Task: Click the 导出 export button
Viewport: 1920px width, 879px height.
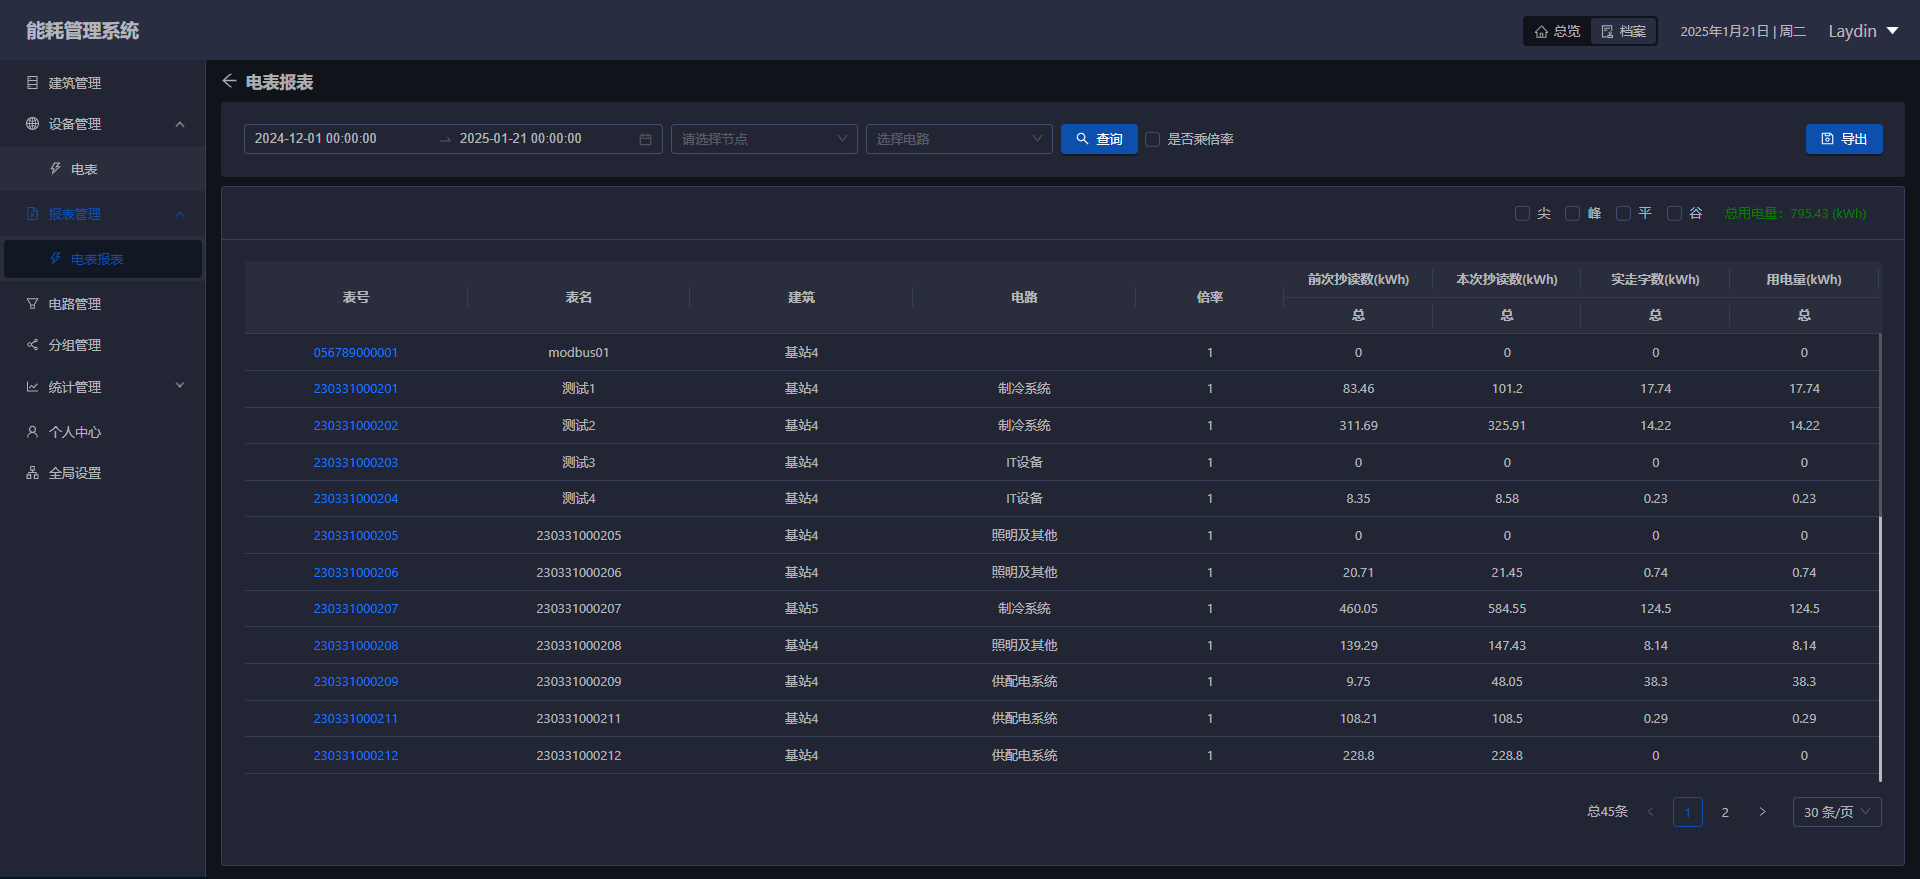Action: tap(1843, 139)
